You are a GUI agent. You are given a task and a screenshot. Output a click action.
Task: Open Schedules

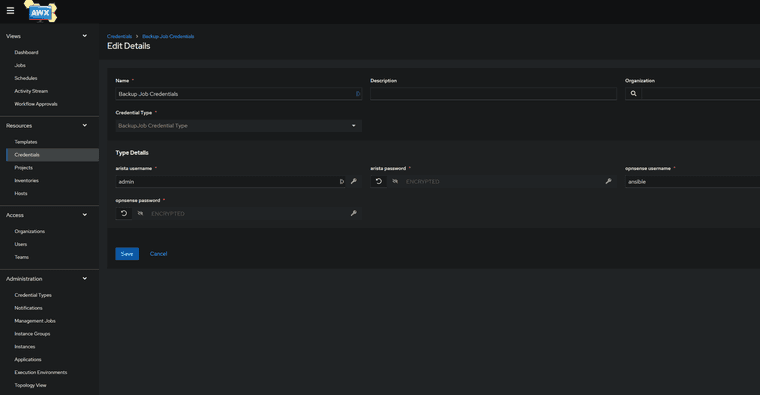(26, 78)
